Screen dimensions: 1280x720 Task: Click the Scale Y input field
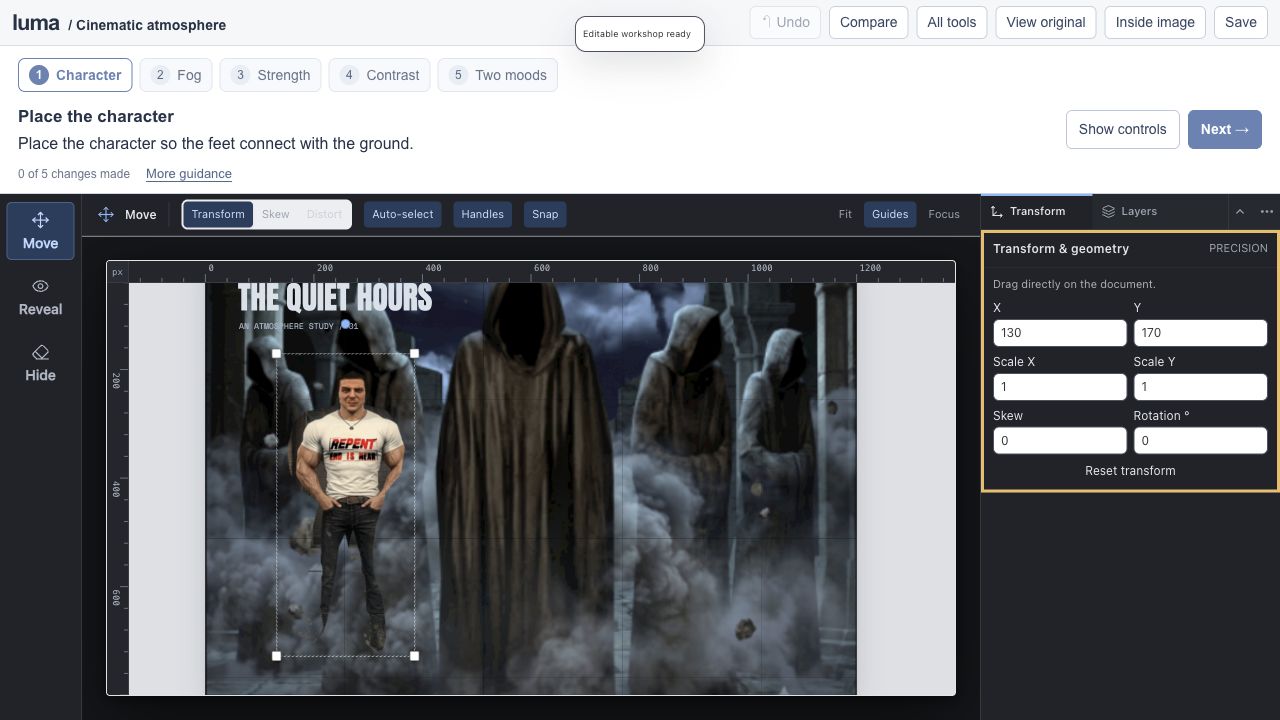click(1200, 387)
